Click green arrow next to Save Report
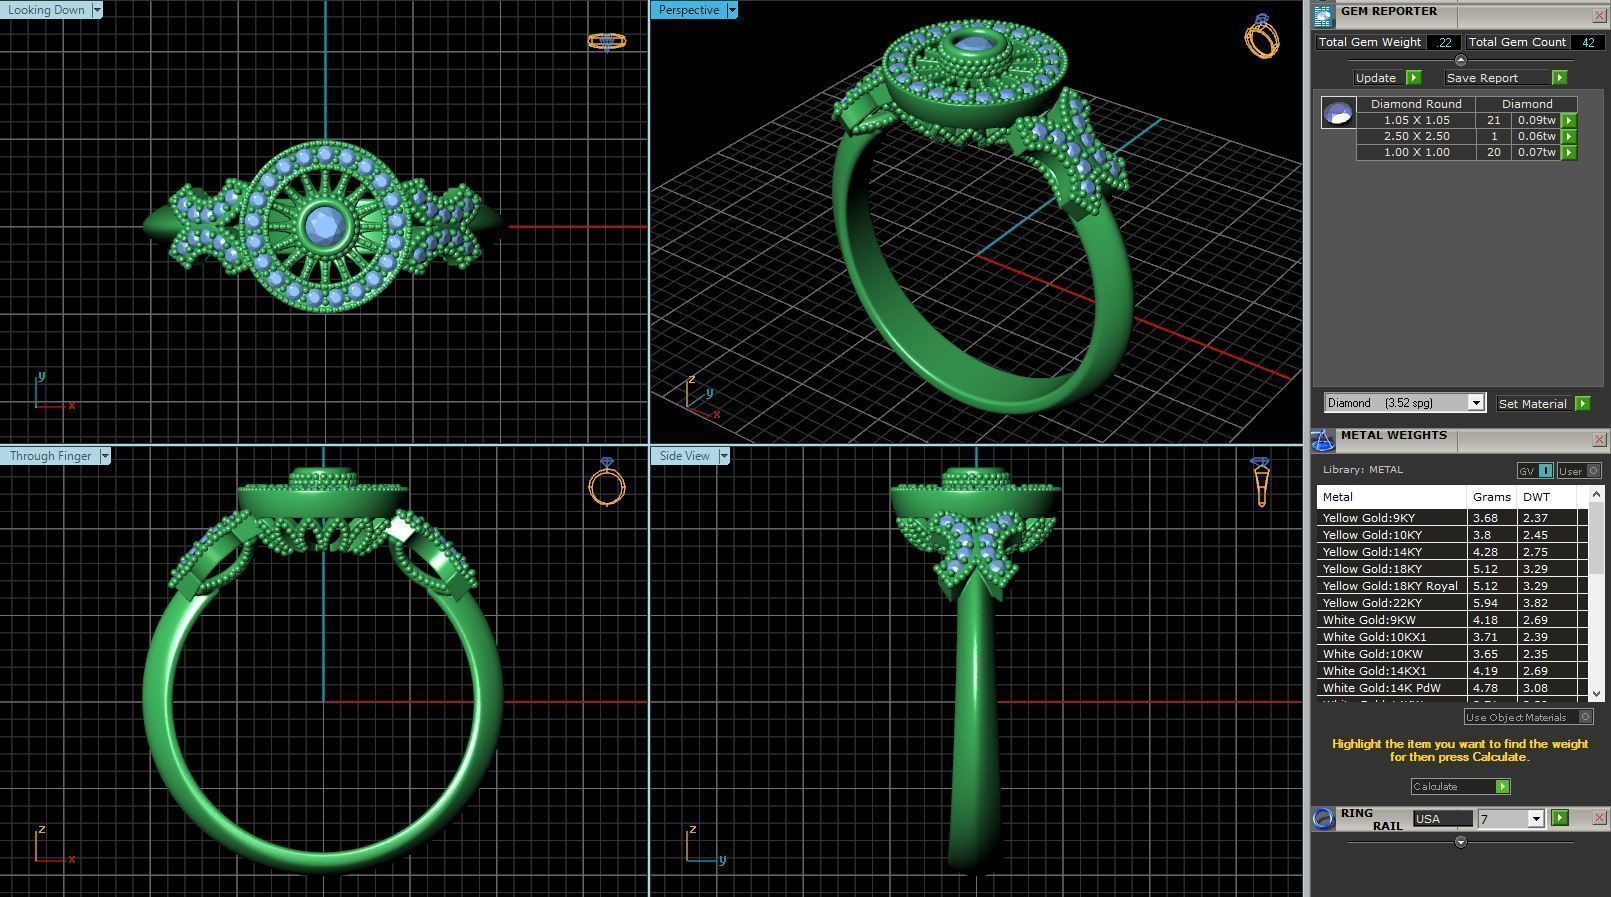The image size is (1611, 897). 1559,78
